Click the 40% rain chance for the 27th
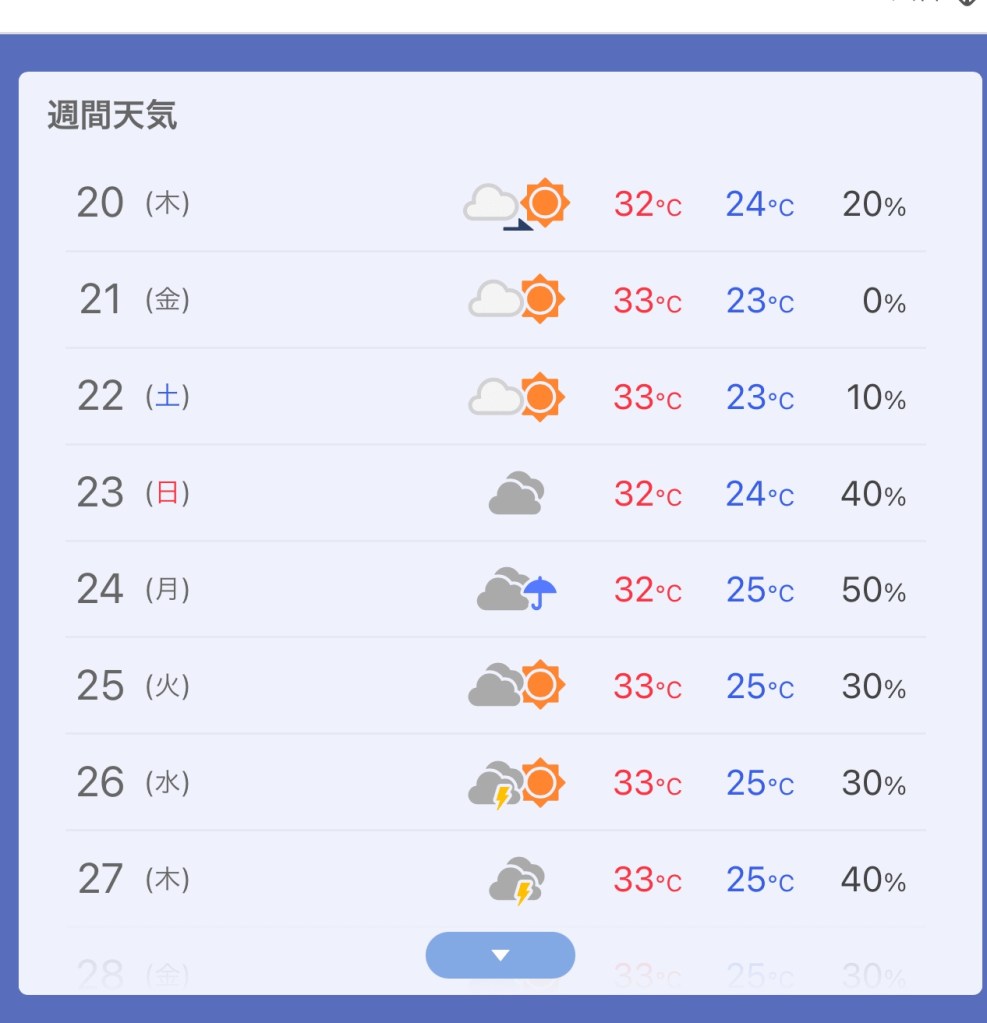This screenshot has height=1023, width=987. 873,880
